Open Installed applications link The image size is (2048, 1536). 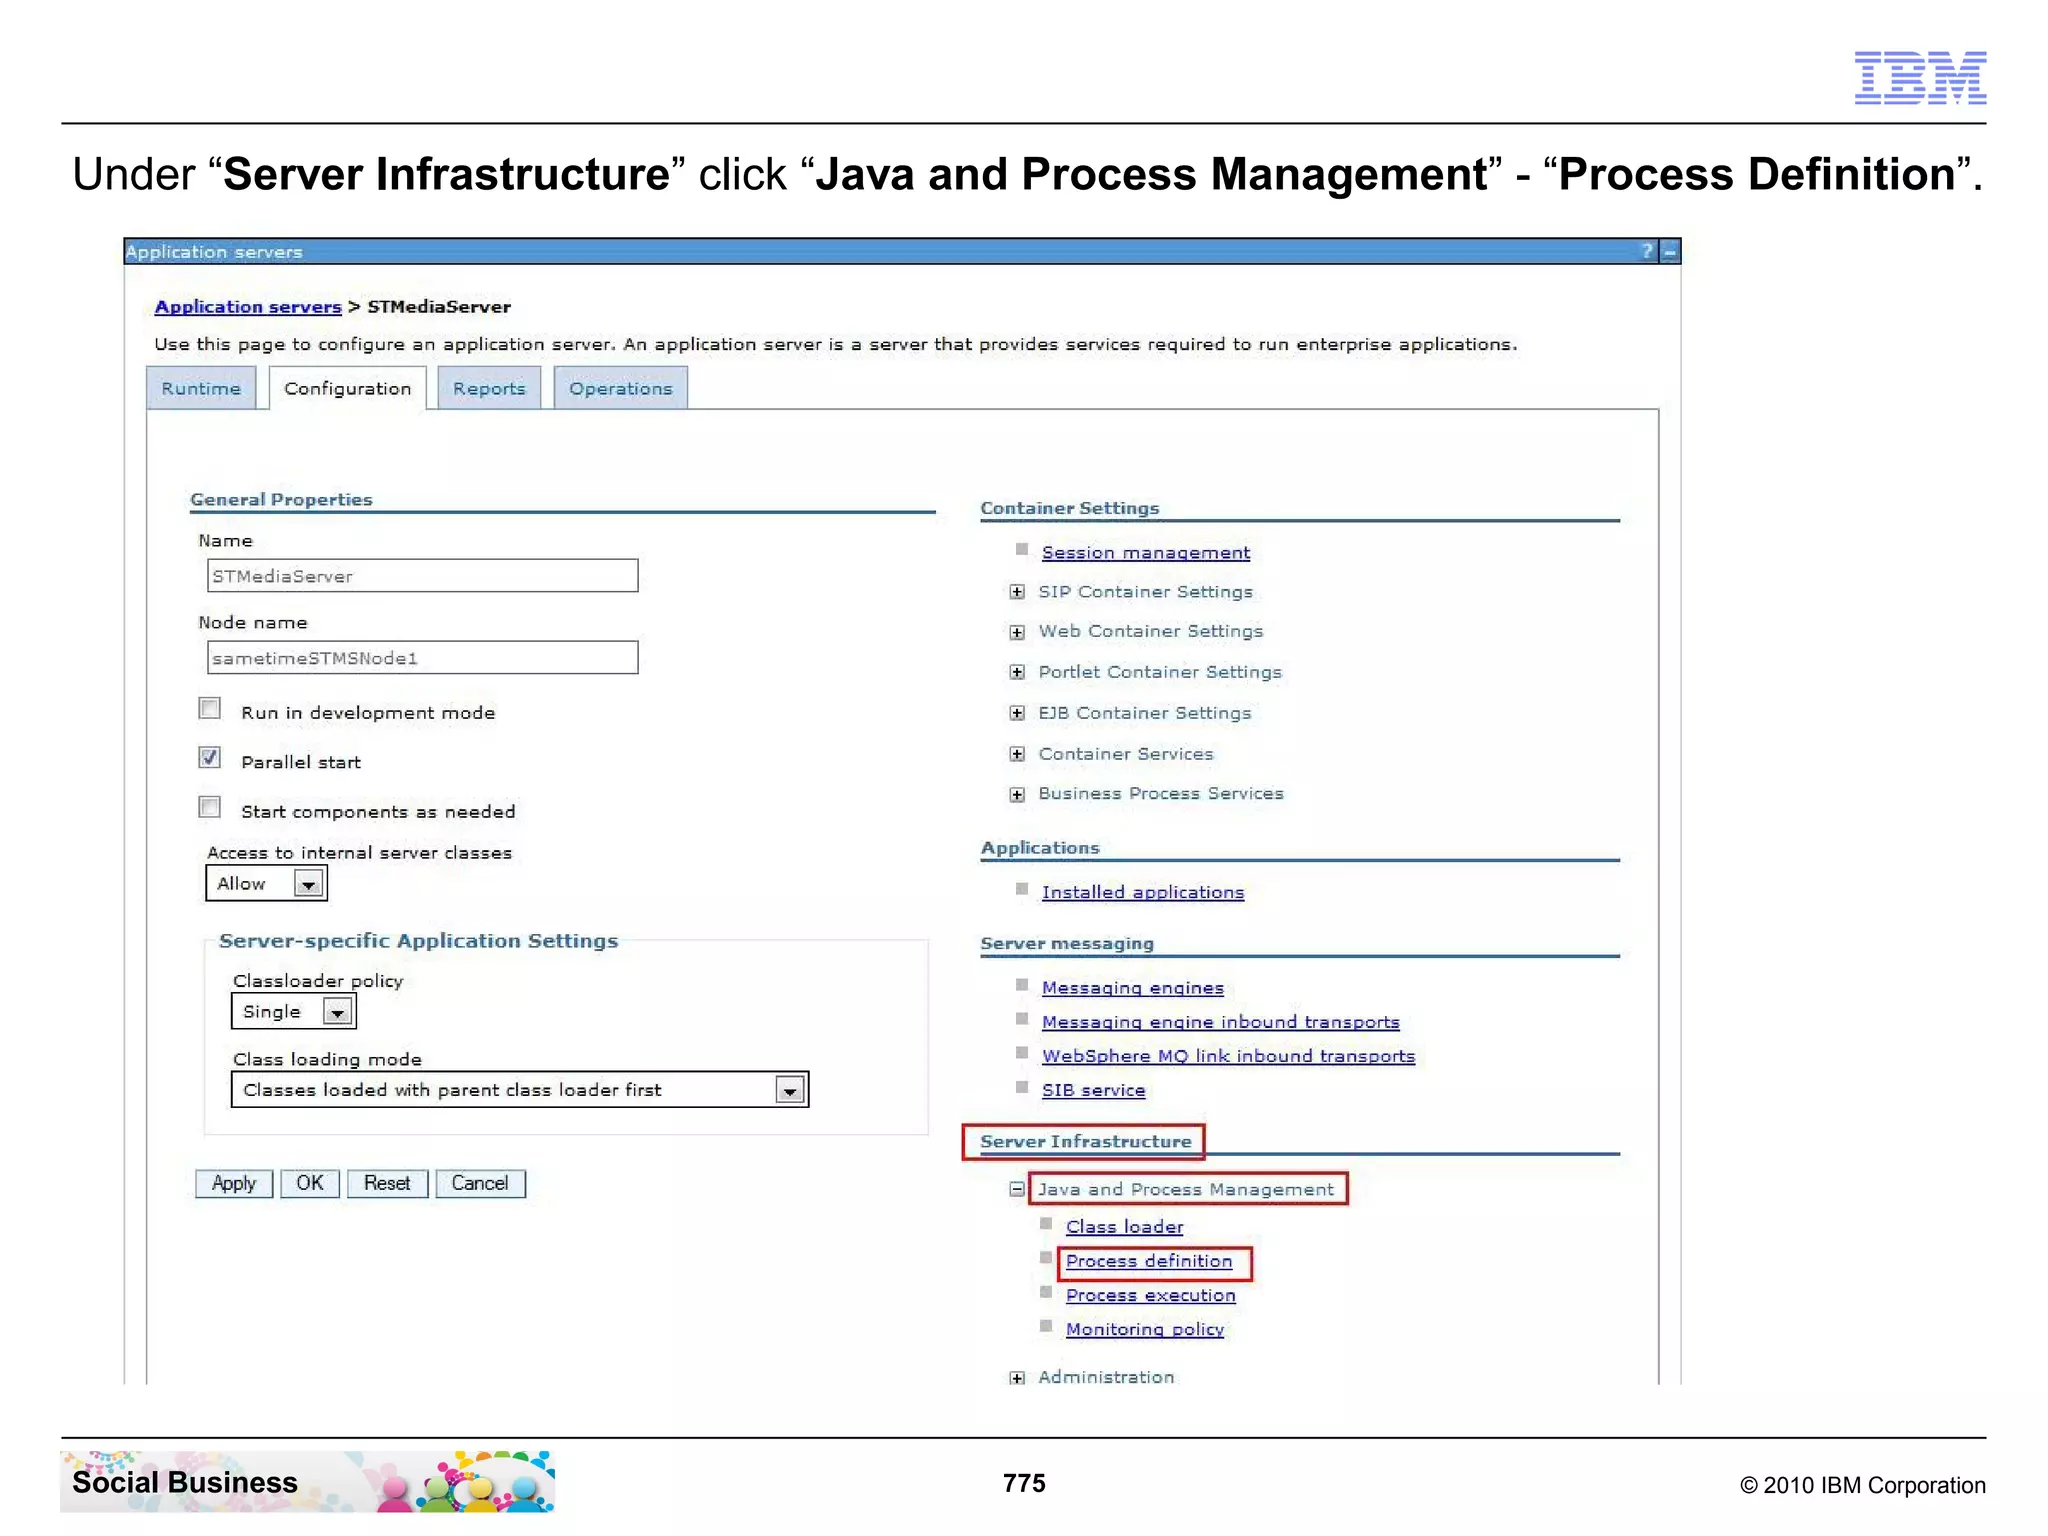coord(1143,892)
